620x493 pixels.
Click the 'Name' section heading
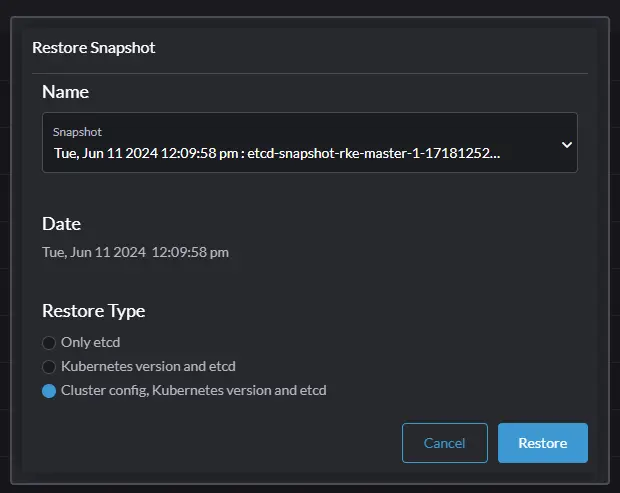coord(65,92)
